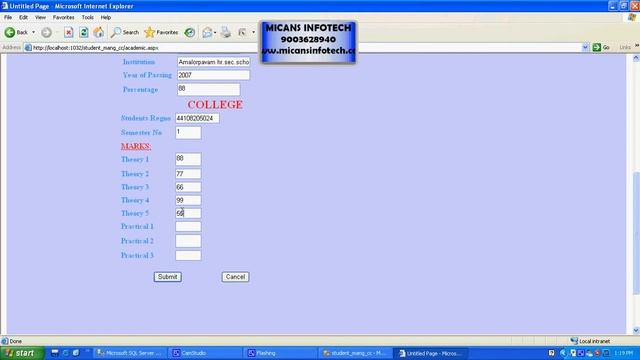Image resolution: width=640 pixels, height=360 pixels.
Task: Open the Favorites menu
Action: point(63,18)
